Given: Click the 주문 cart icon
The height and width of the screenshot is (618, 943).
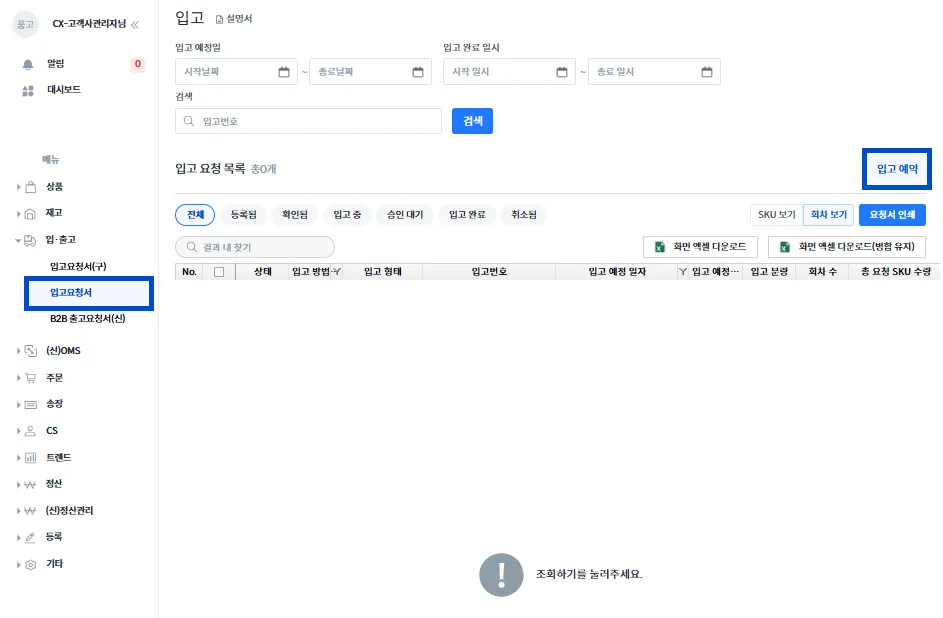Looking at the screenshot, I should 31,378.
